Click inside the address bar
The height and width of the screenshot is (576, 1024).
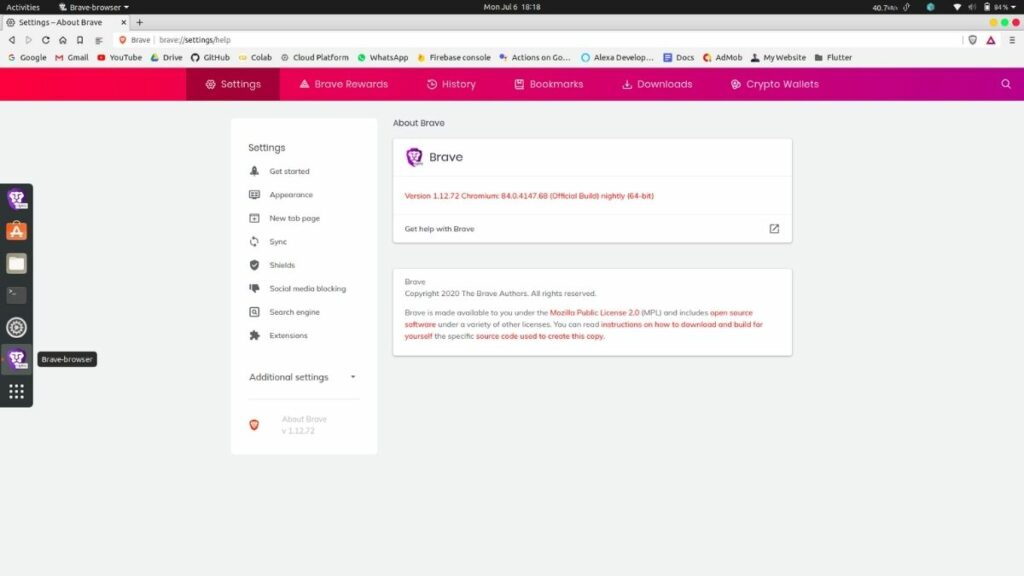click(x=300, y=41)
